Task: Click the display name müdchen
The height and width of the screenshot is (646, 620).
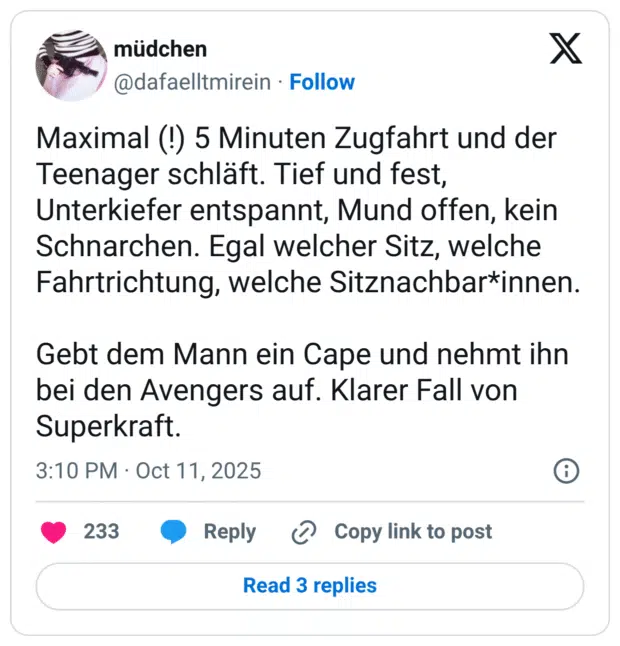Action: pyautogui.click(x=160, y=50)
